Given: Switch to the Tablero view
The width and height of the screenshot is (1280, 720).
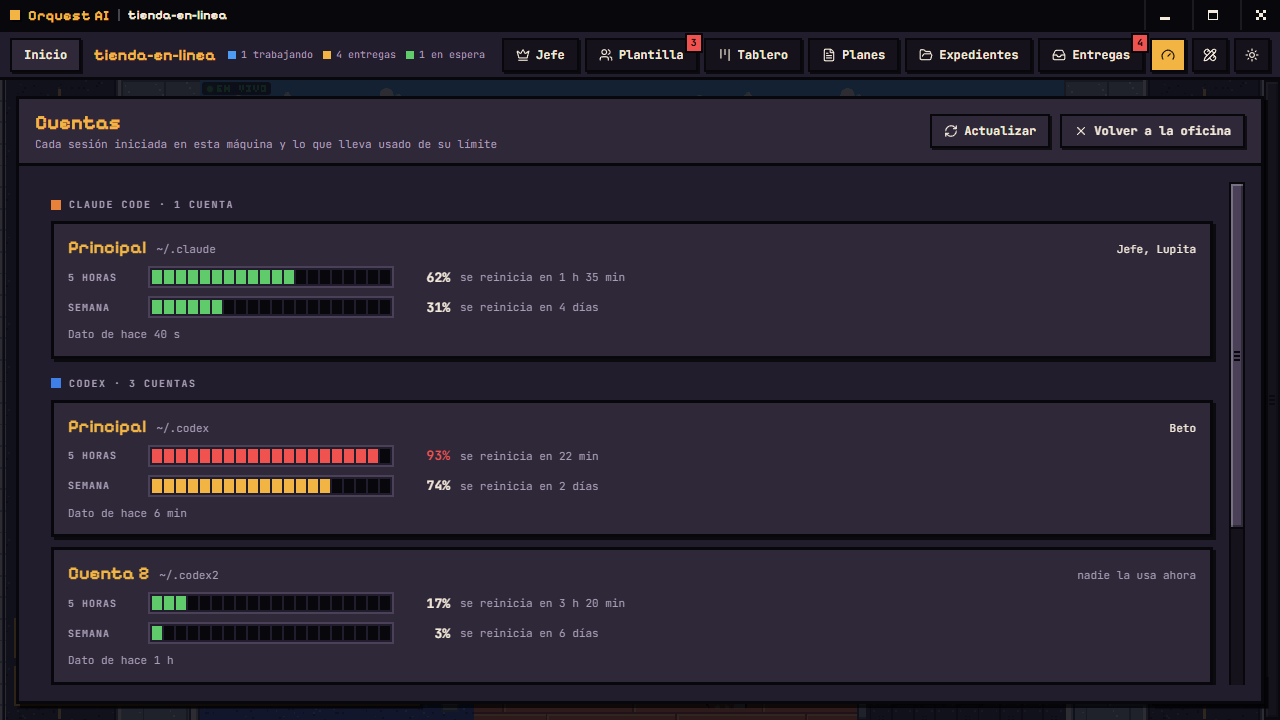Looking at the screenshot, I should 753,55.
